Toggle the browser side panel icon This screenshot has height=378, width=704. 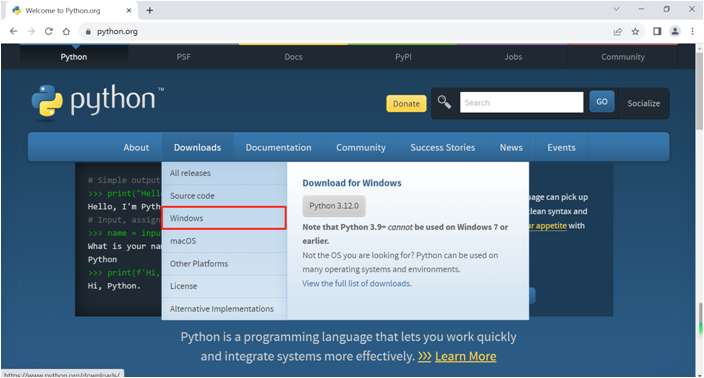tap(657, 31)
